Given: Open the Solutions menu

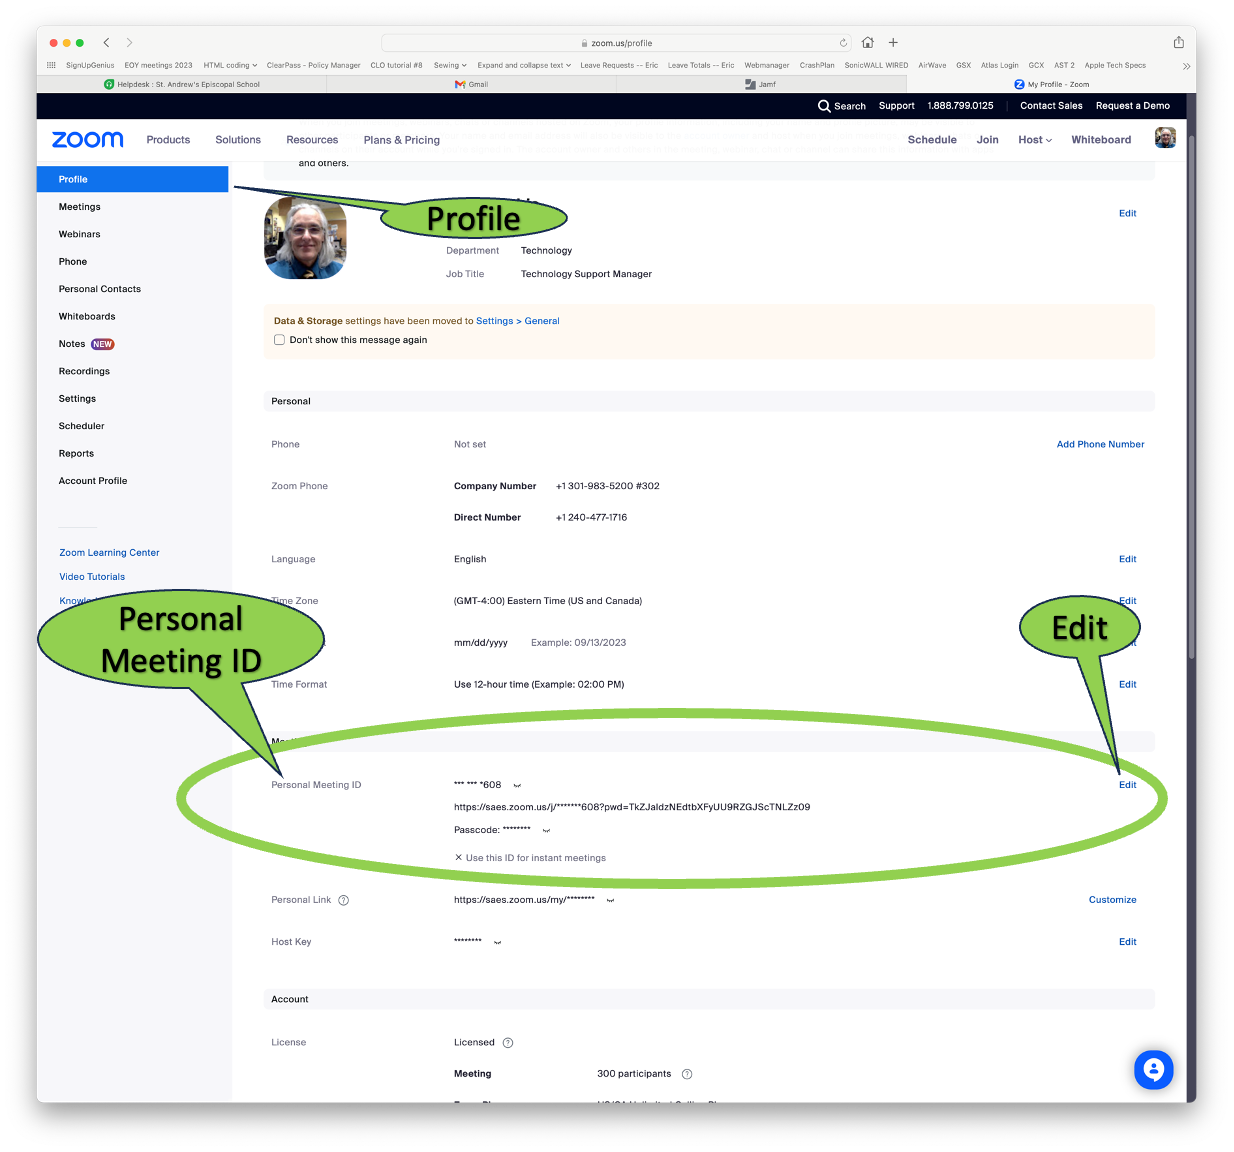Looking at the screenshot, I should (x=238, y=140).
